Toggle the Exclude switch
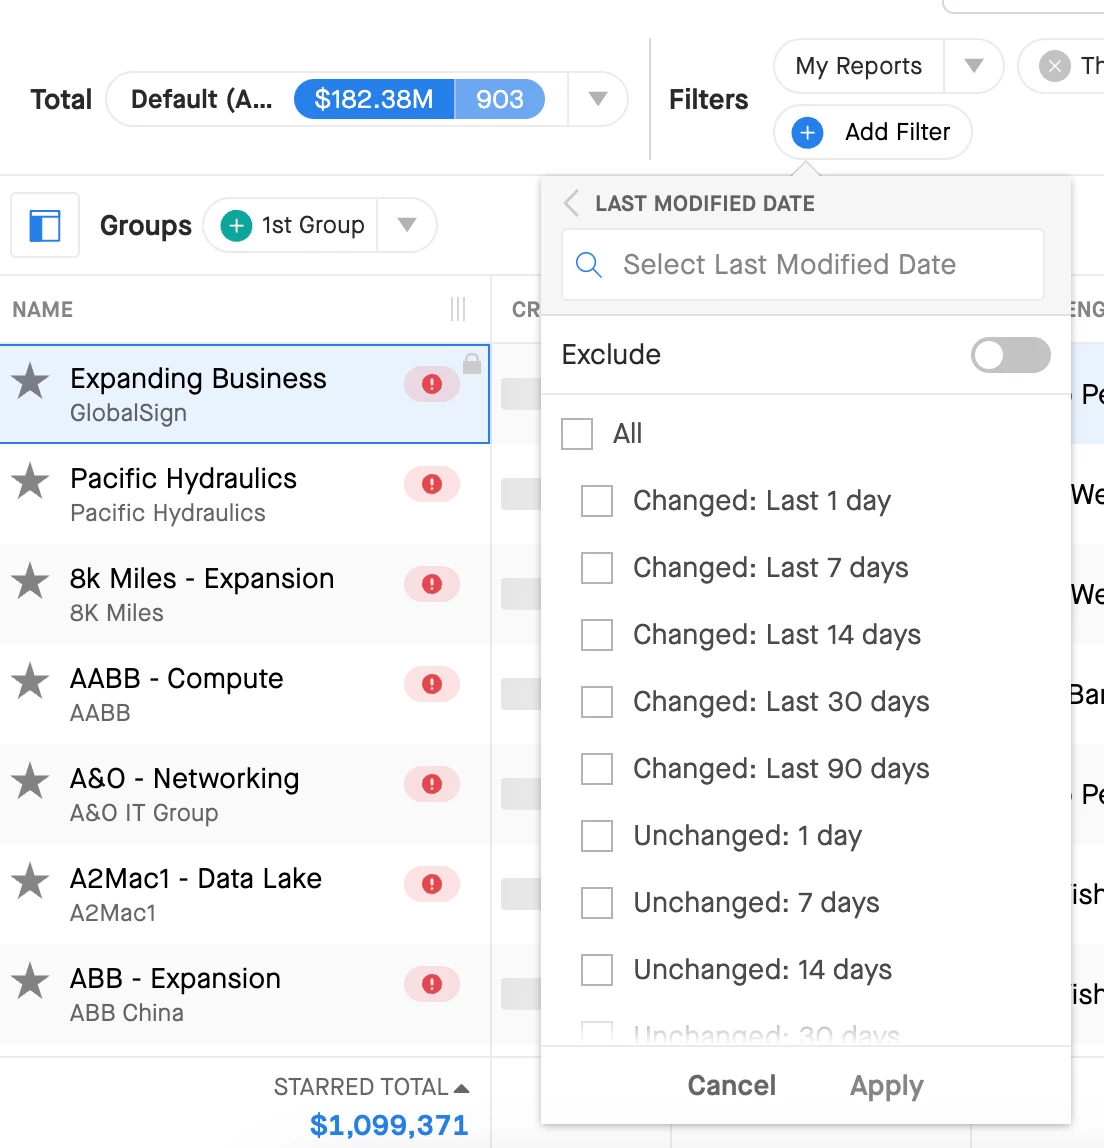The image size is (1104, 1148). click(x=1010, y=355)
